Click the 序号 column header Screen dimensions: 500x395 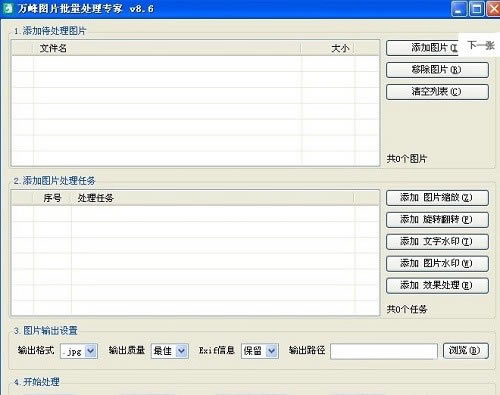click(52, 198)
